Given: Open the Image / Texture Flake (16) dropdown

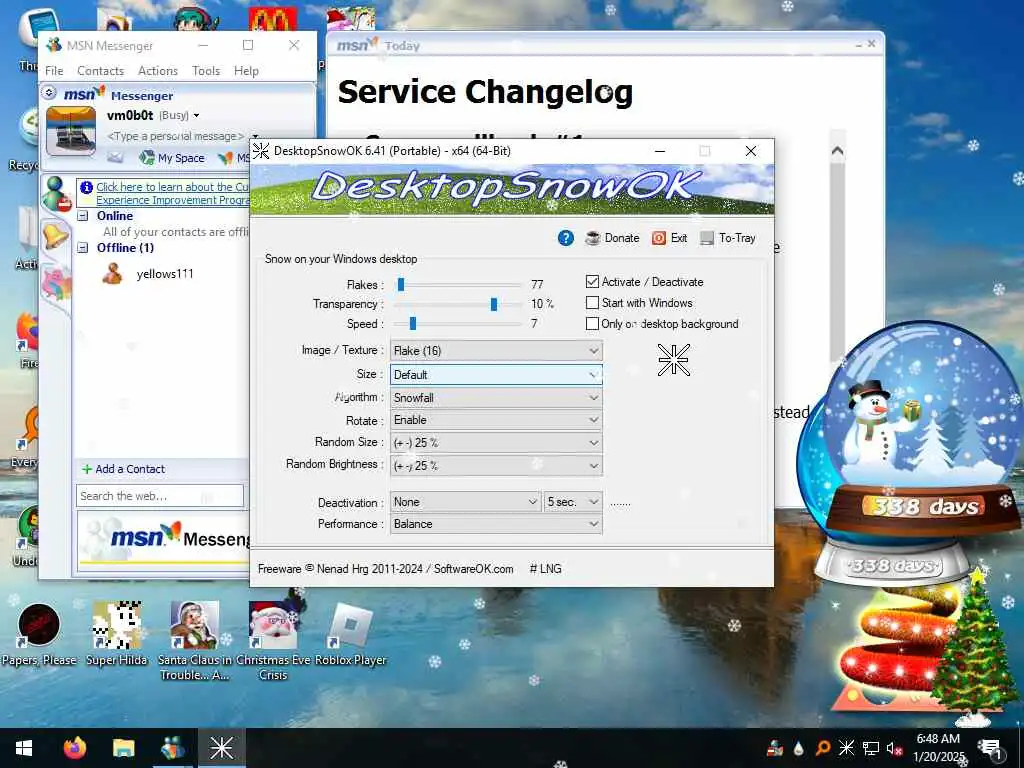Looking at the screenshot, I should point(496,351).
